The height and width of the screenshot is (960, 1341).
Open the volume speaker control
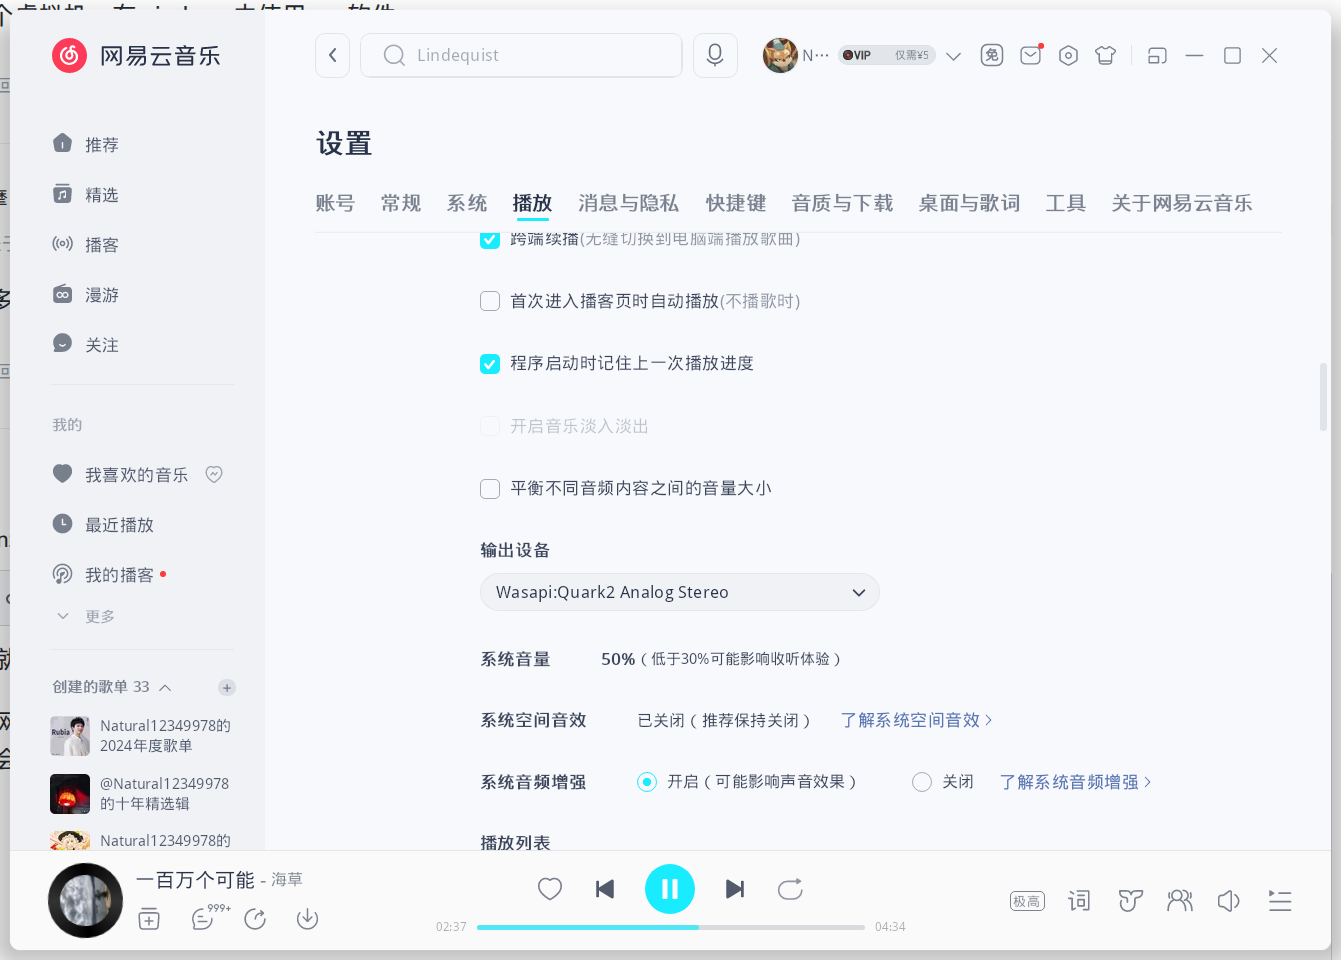pos(1229,901)
